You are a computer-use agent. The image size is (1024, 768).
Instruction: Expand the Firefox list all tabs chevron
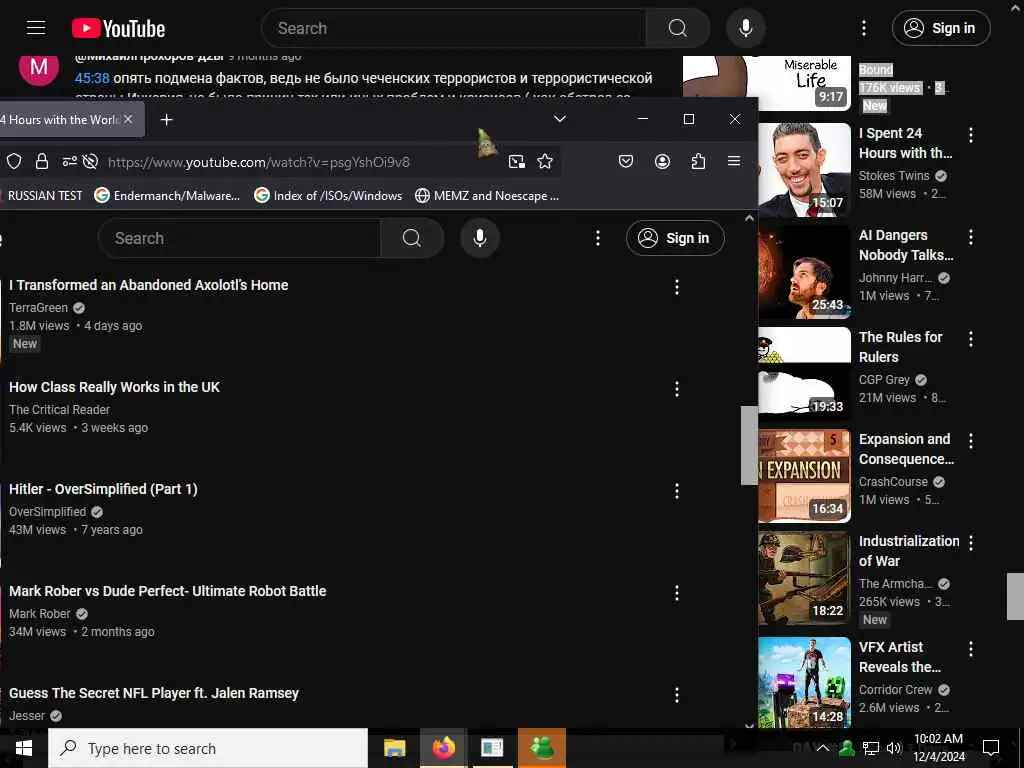(560, 119)
